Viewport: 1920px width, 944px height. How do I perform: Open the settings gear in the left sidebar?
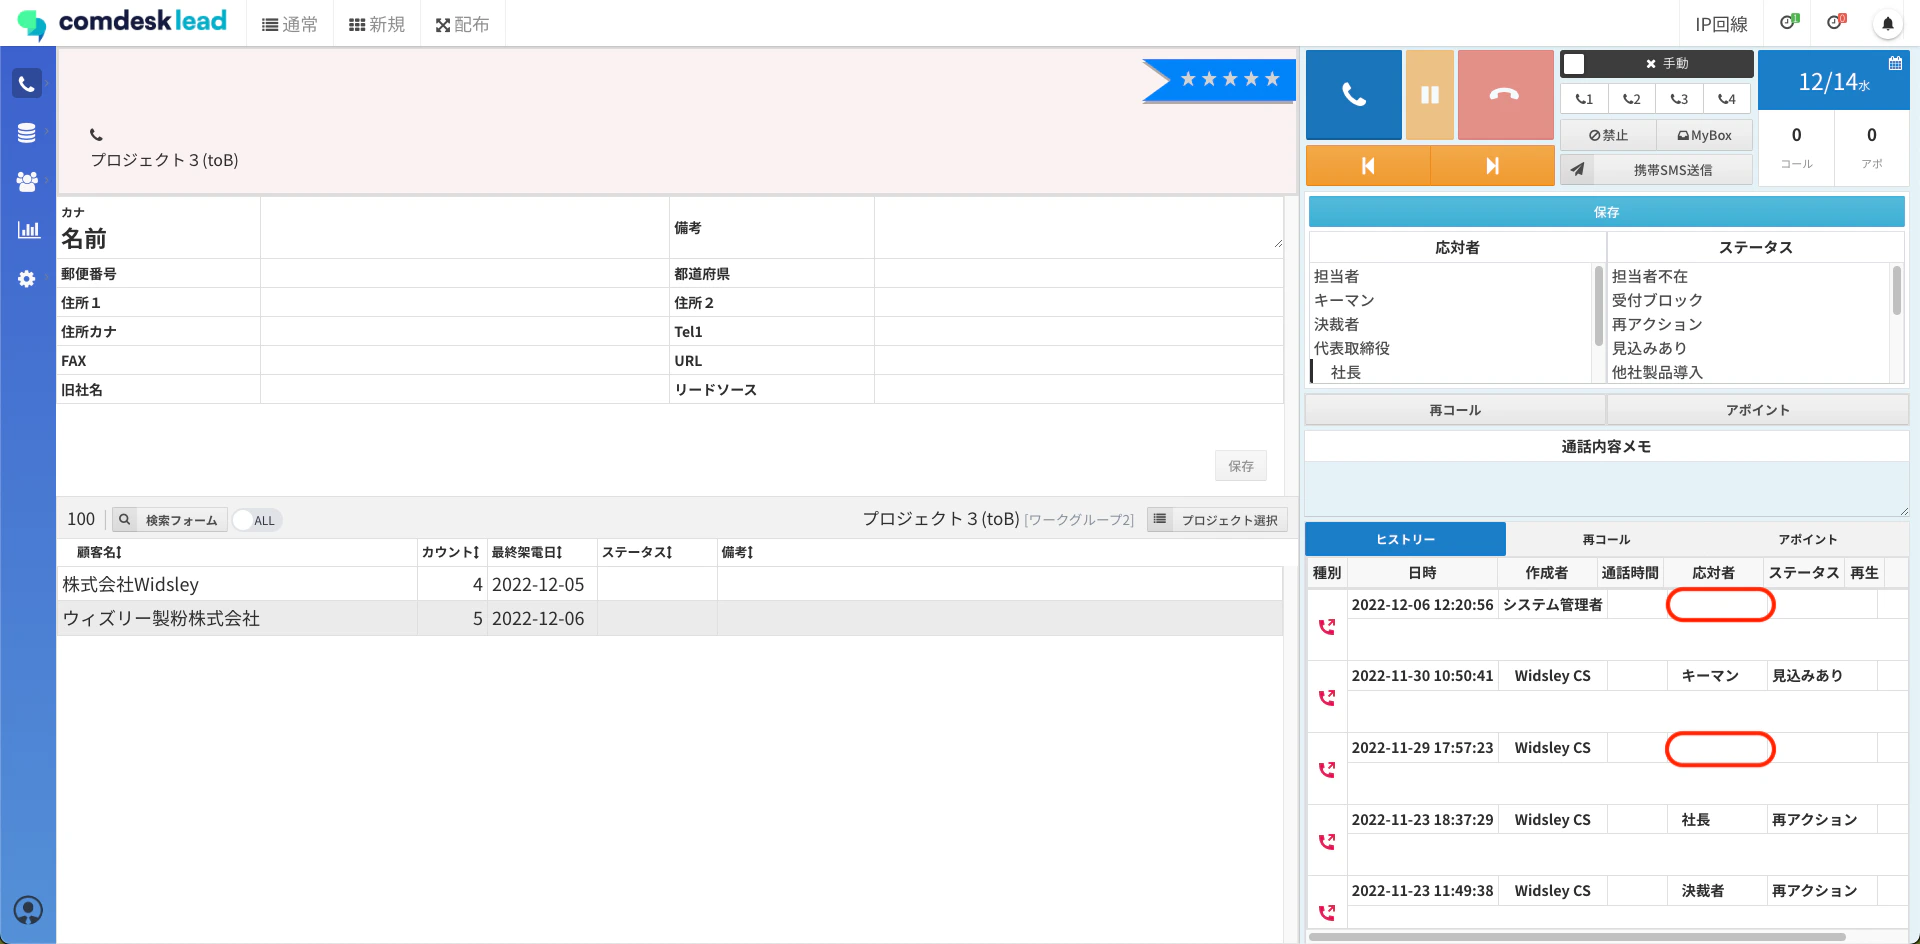27,279
